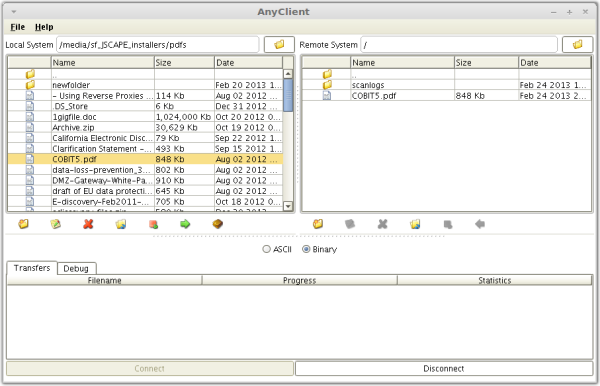The image size is (600, 386).
Task: Click the local create-folder icon below local list
Action: (x=23, y=224)
